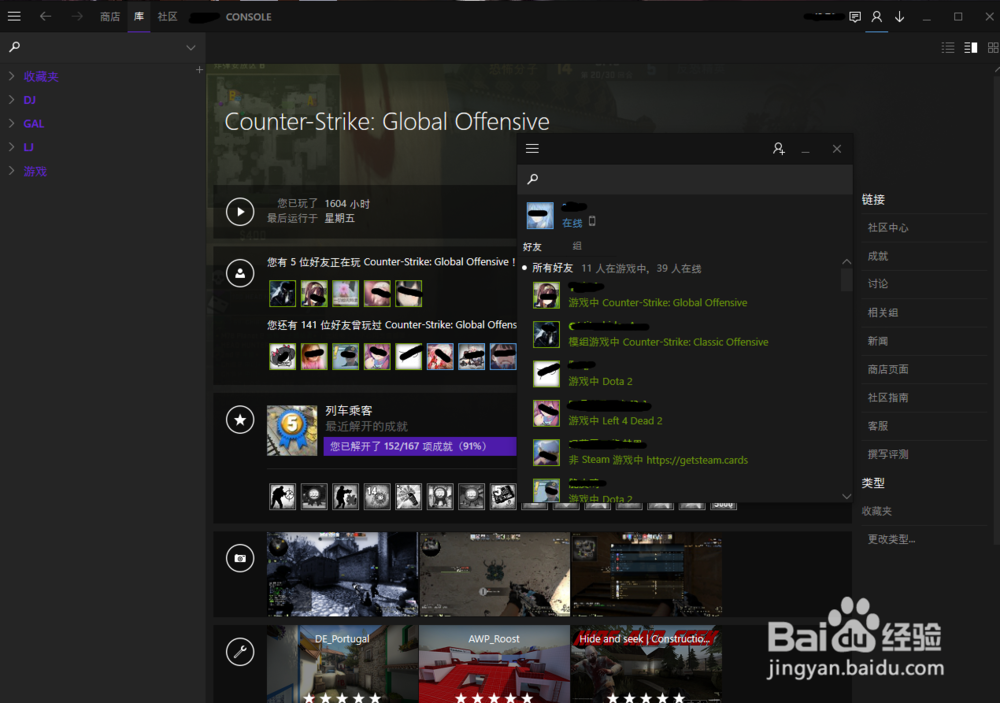This screenshot has height=703, width=1000.
Task: Open the DE_Portugal workshop map
Action: click(x=342, y=664)
